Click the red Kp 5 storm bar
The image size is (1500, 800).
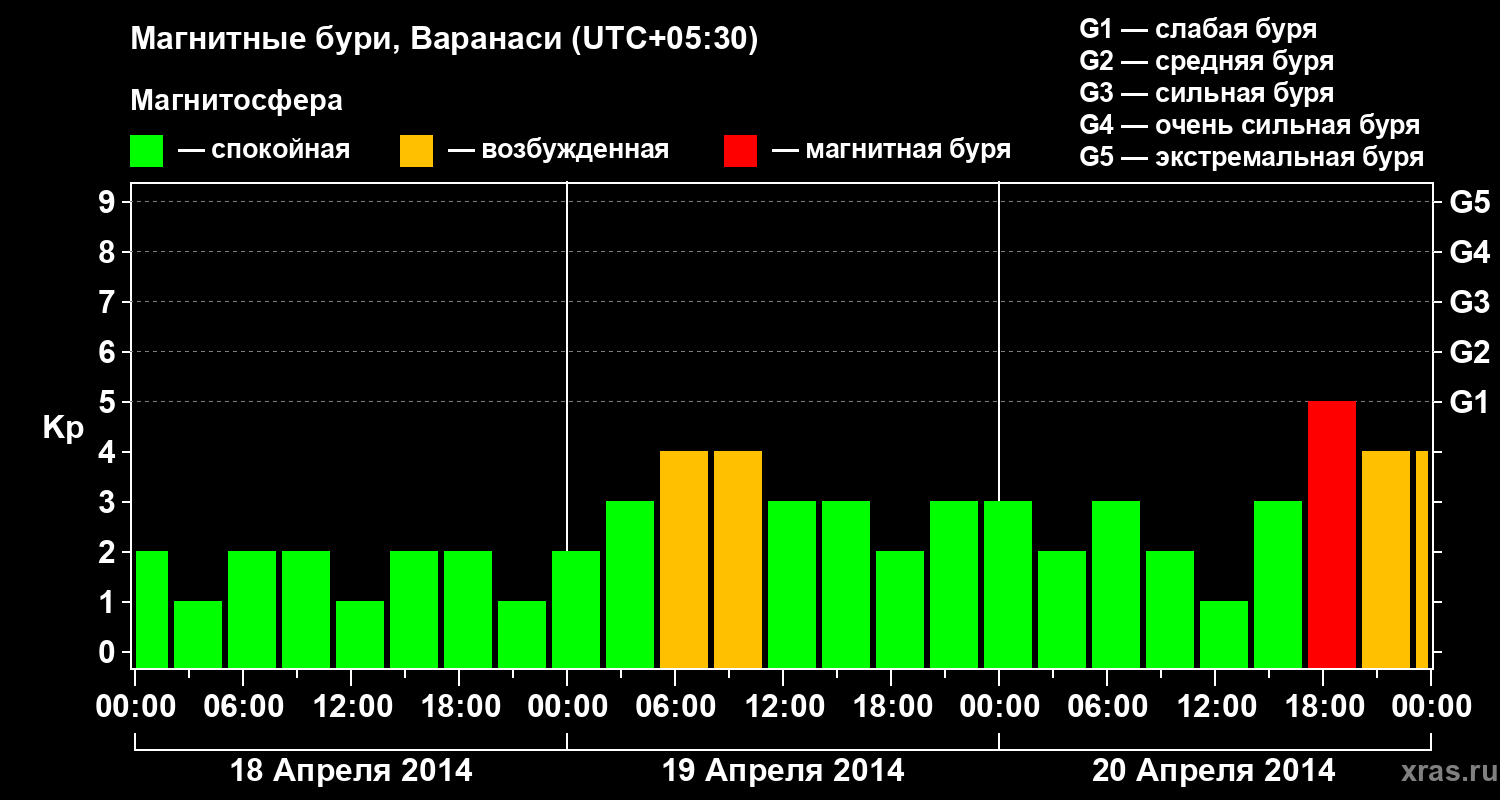[1332, 534]
